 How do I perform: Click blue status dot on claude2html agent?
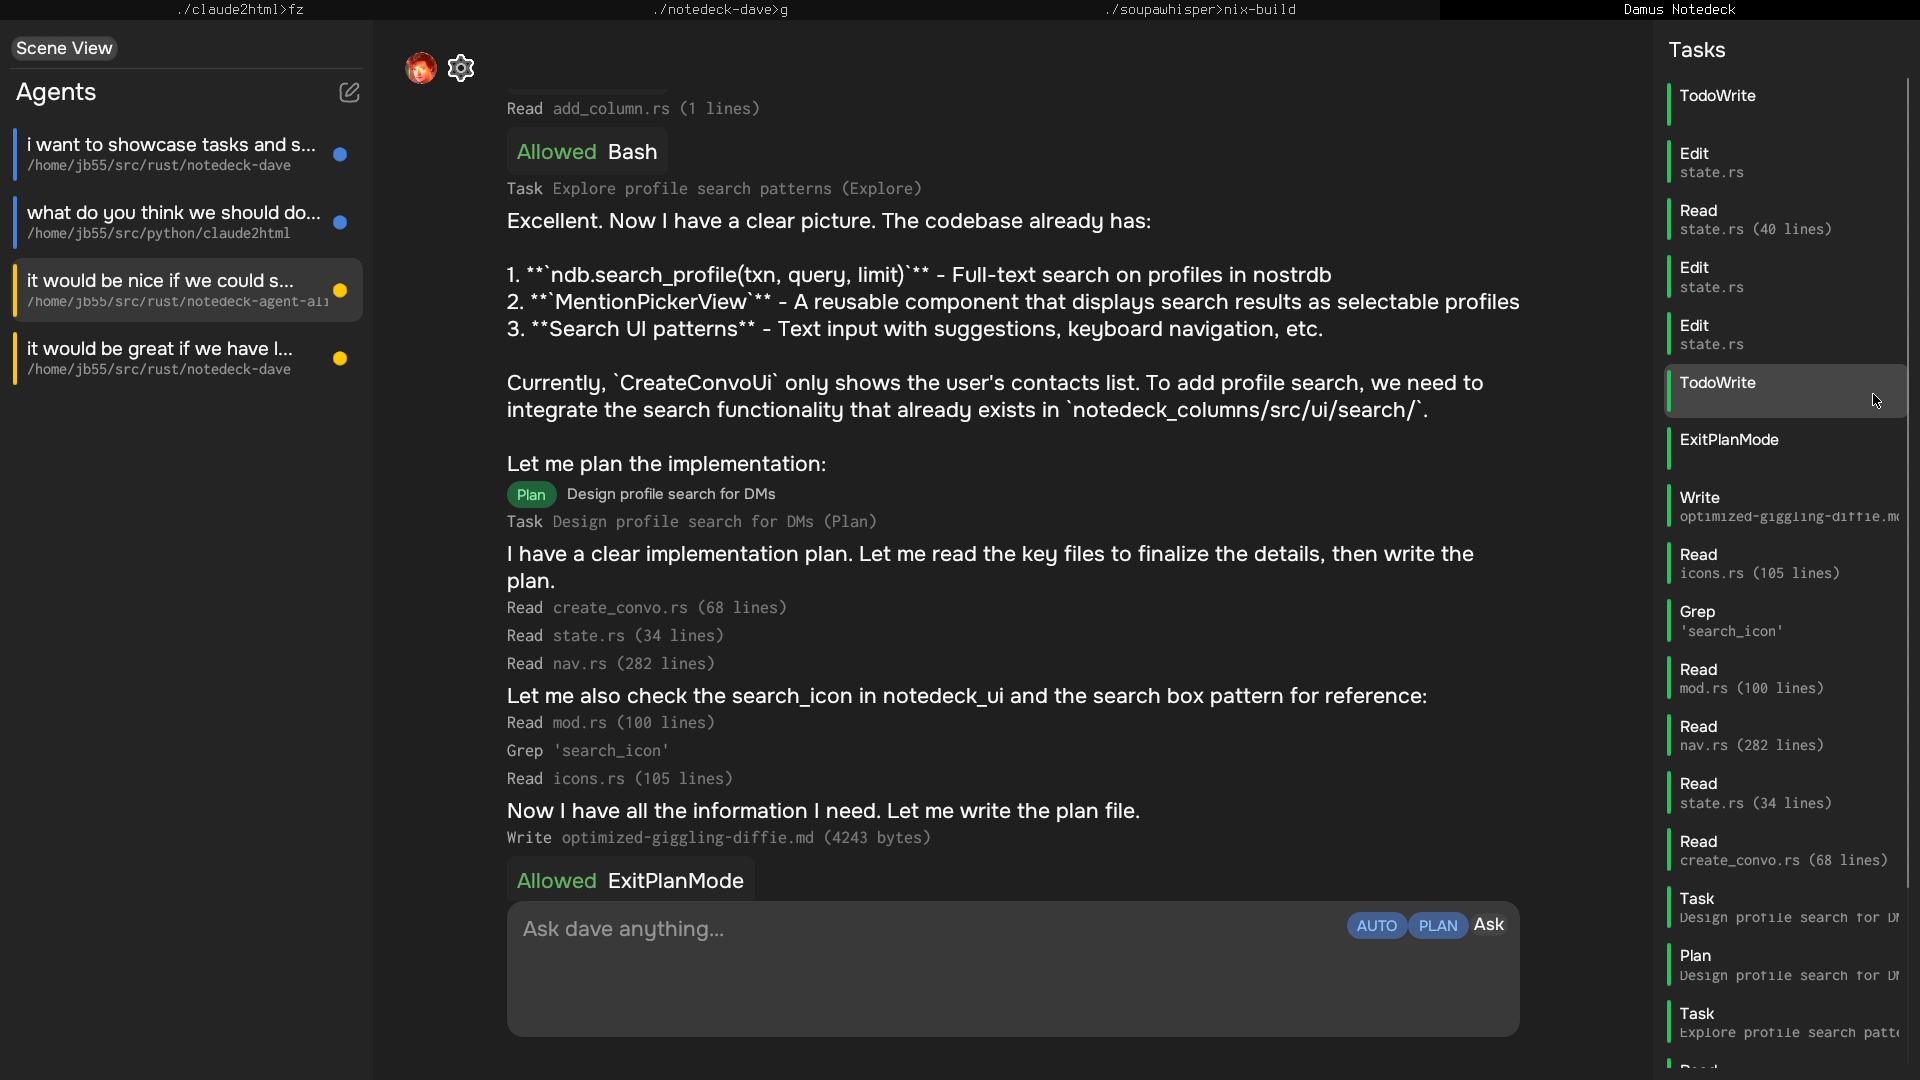[340, 223]
